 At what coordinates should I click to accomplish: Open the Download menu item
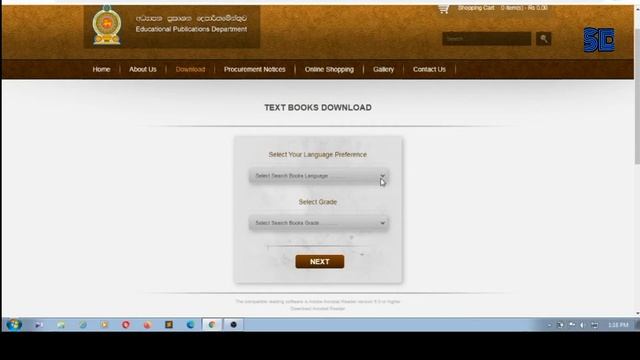190,69
